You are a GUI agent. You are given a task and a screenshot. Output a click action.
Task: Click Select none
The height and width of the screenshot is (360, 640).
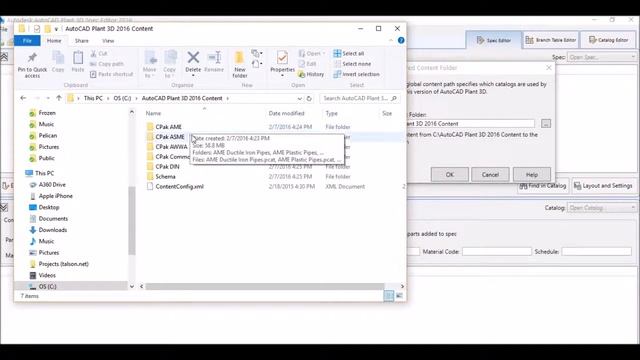(352, 64)
